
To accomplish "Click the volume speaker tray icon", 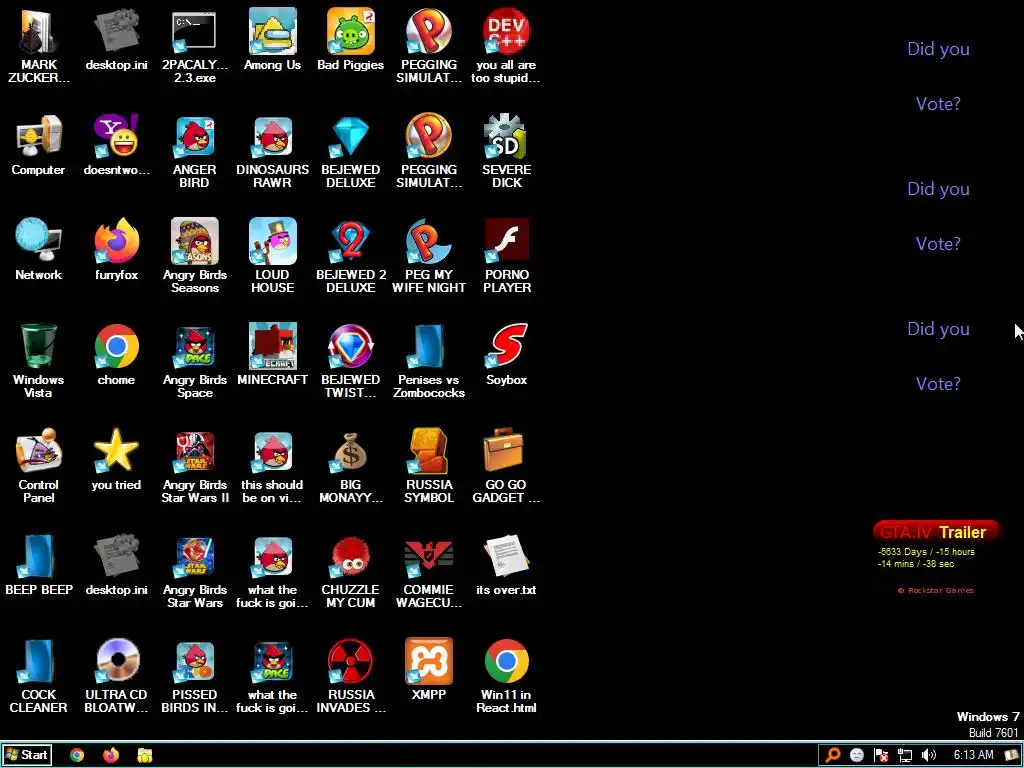I will pos(929,756).
